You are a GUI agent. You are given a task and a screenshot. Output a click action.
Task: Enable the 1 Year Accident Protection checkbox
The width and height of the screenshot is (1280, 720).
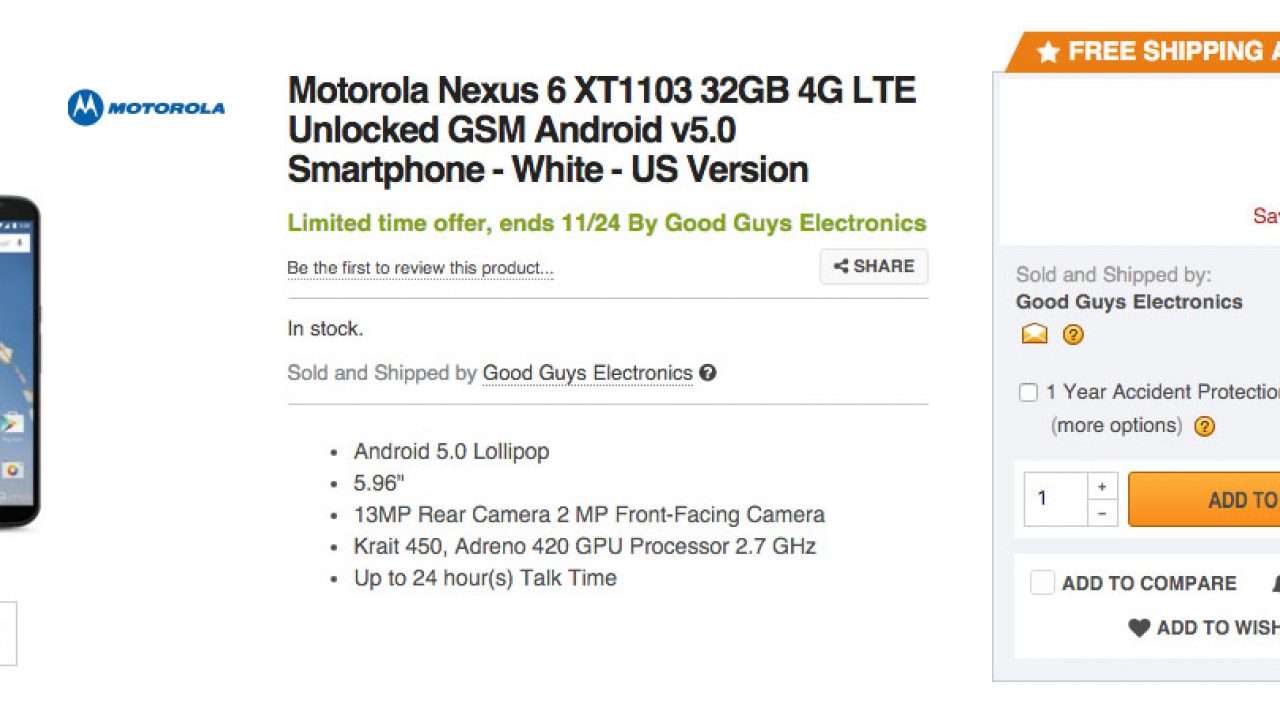pos(1028,392)
